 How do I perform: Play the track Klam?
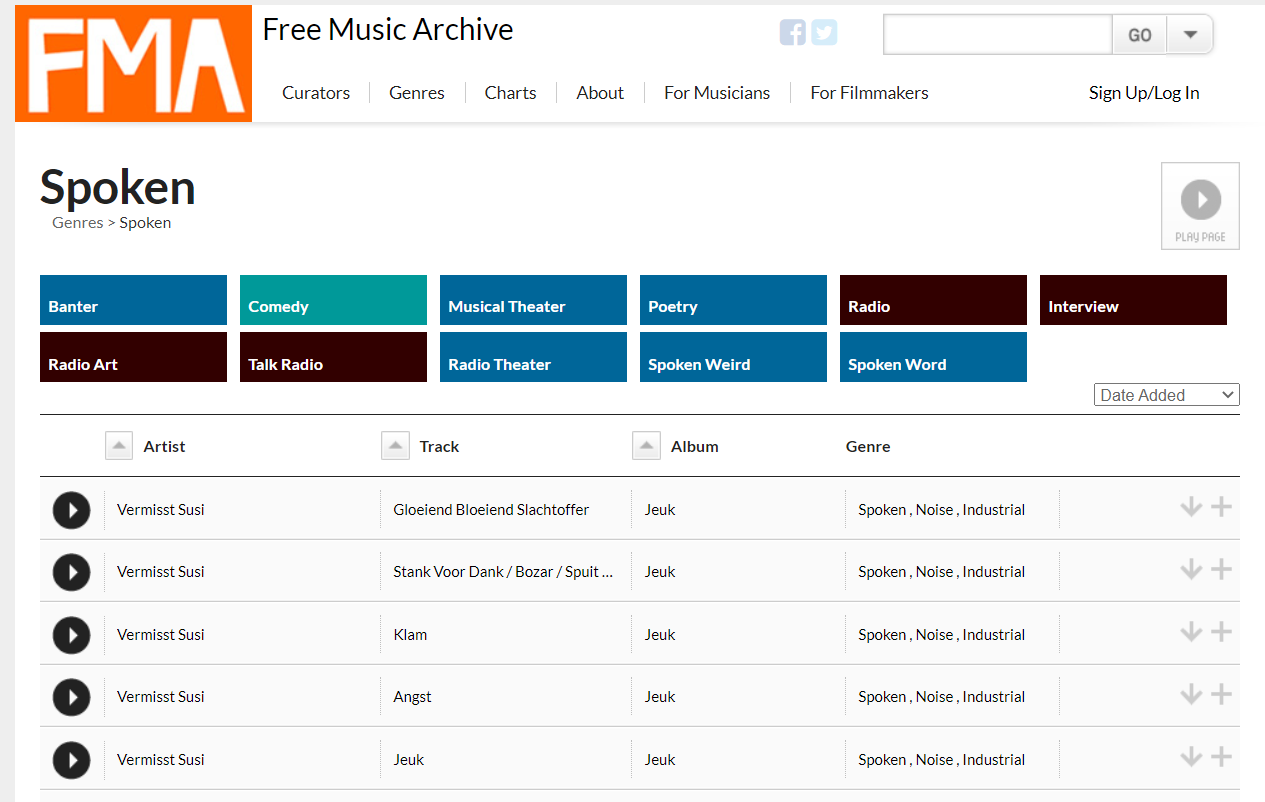click(x=71, y=635)
